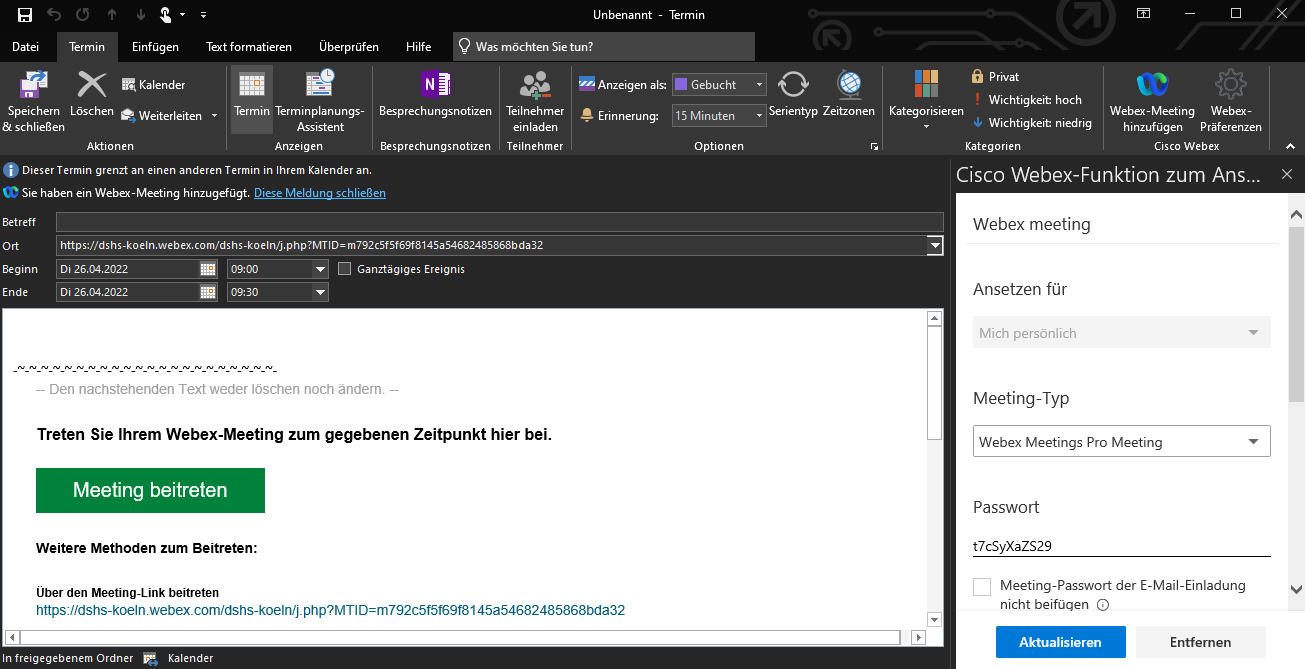Open the Zeitzonen option
The width and height of the screenshot is (1305, 669).
click(x=849, y=96)
